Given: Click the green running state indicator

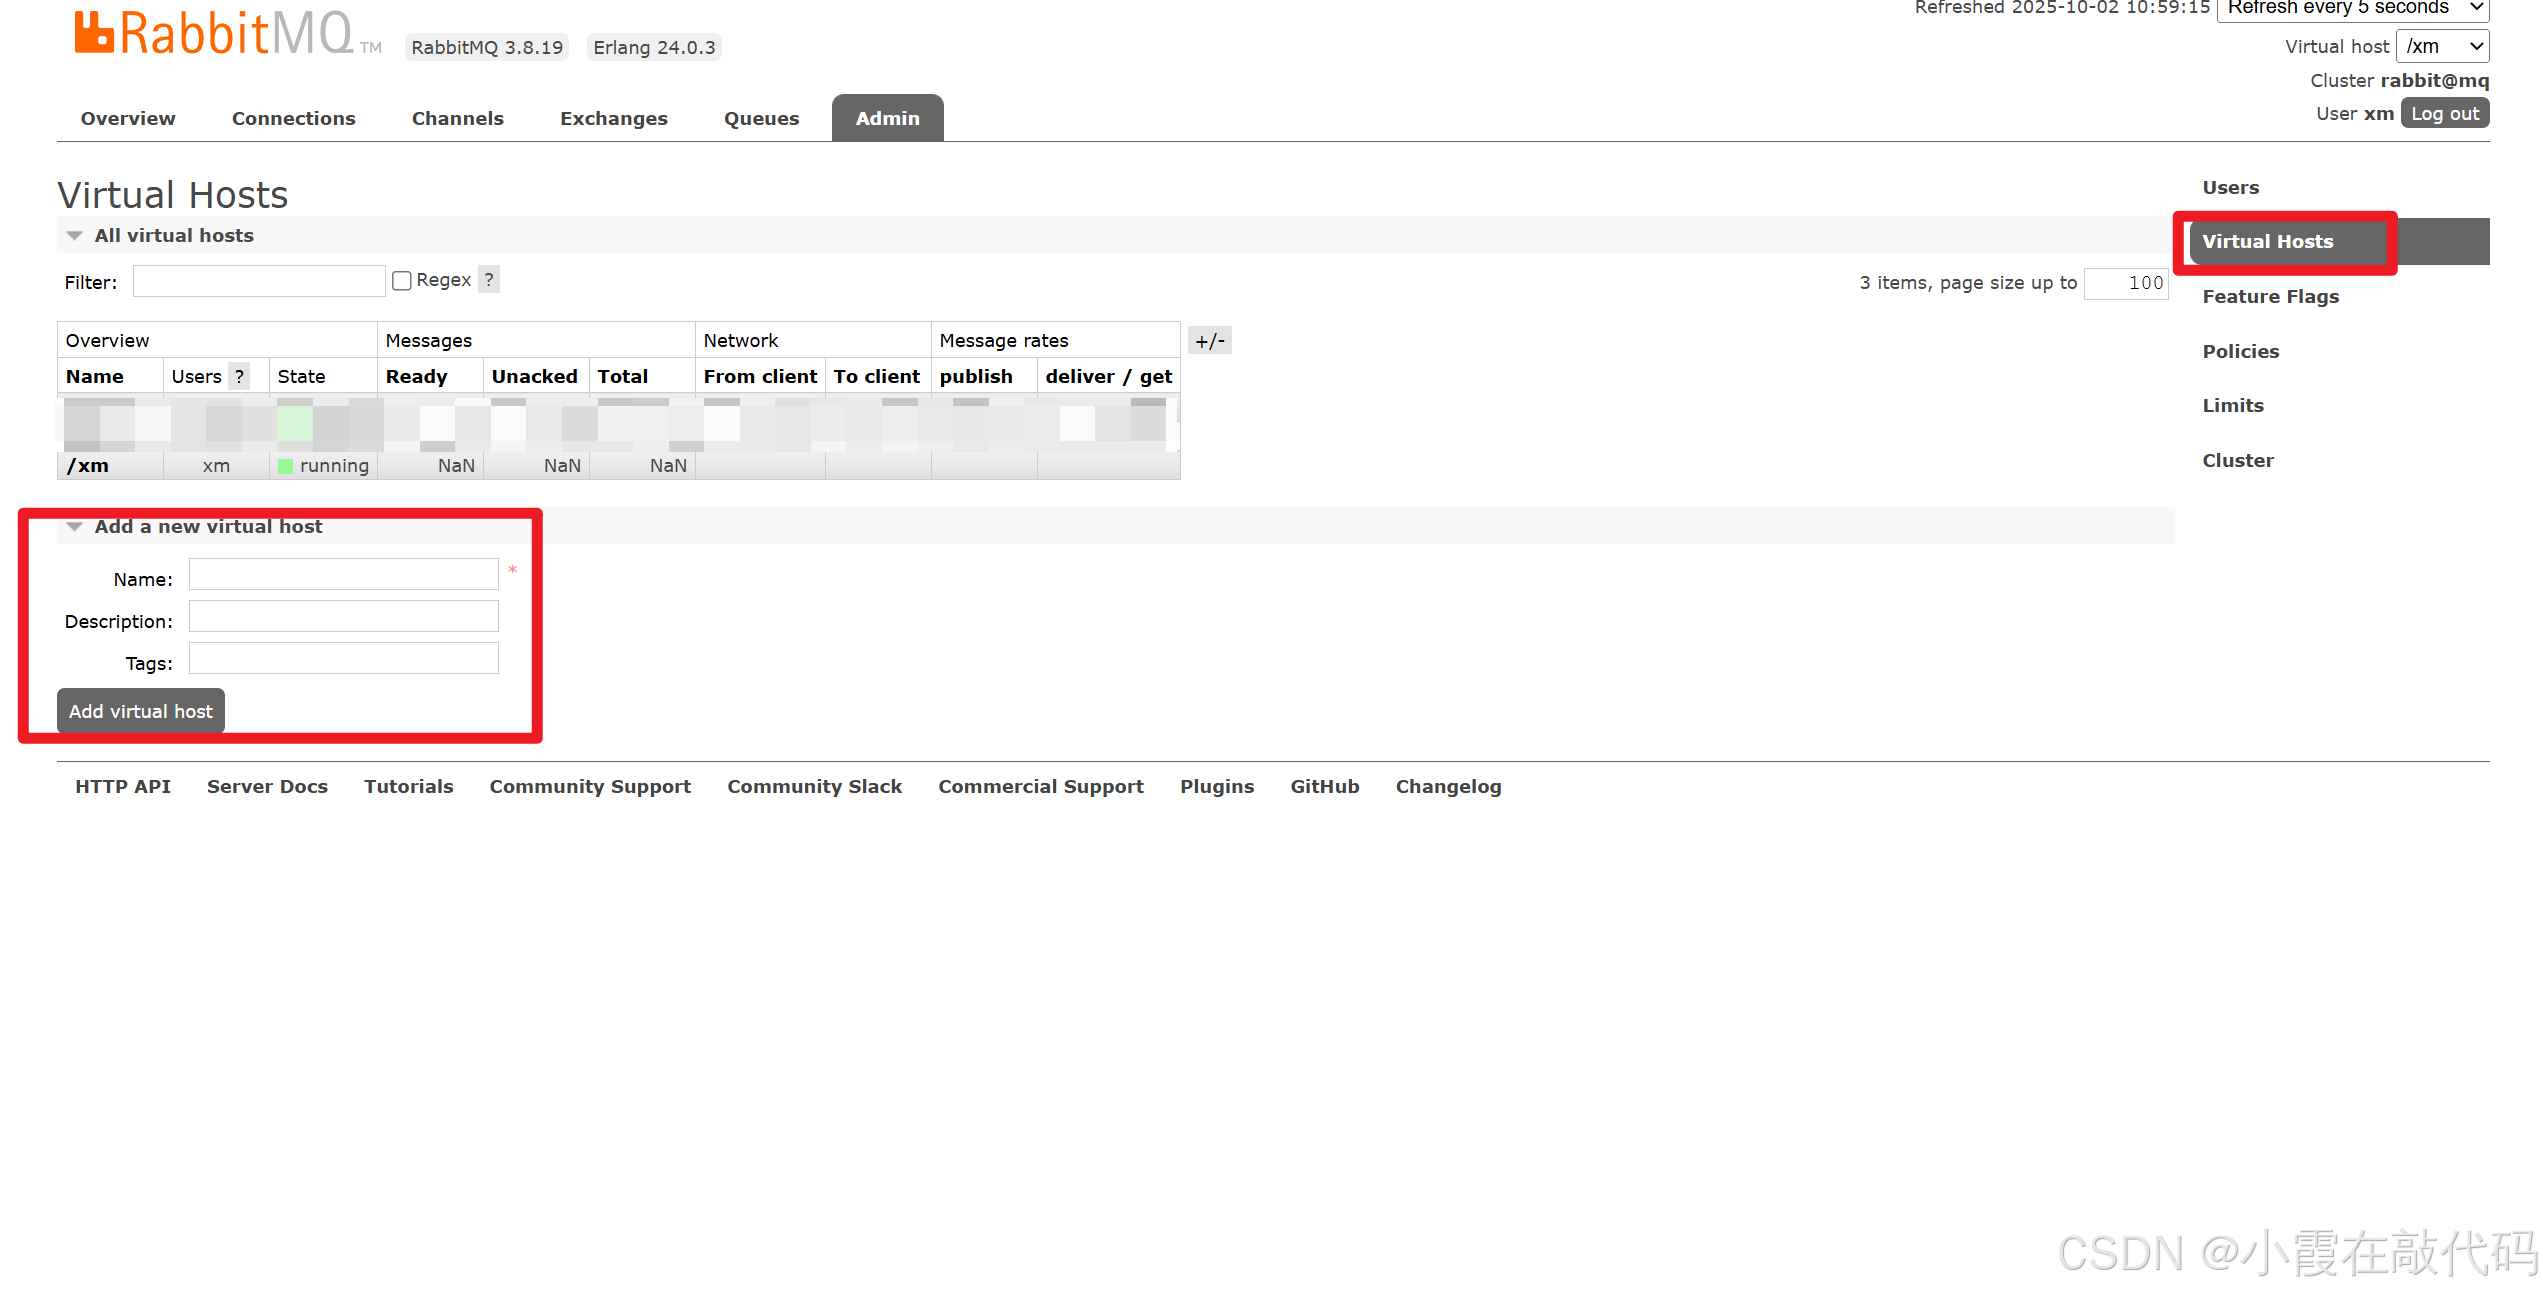Looking at the screenshot, I should click(286, 466).
